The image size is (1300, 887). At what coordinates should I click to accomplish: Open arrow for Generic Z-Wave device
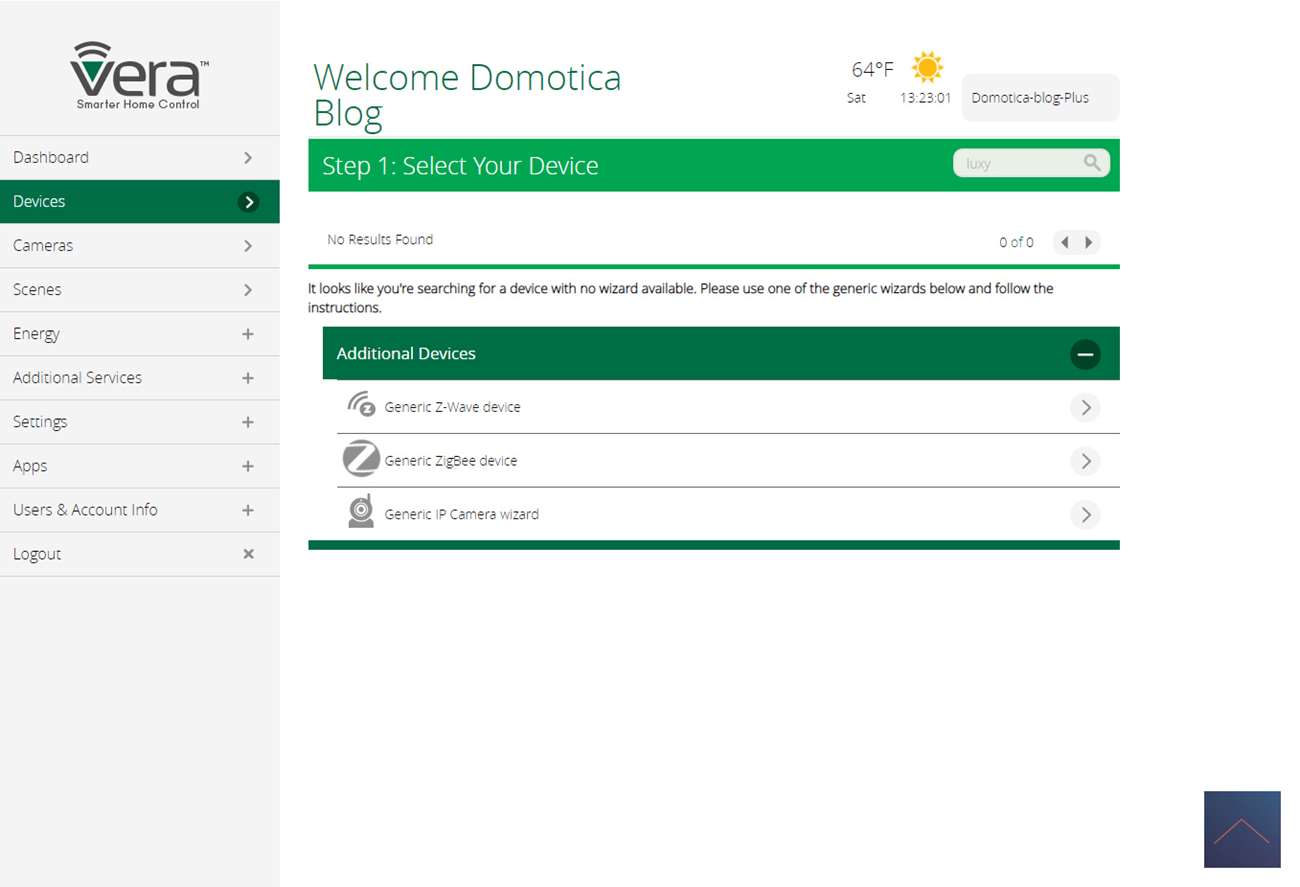pos(1084,408)
